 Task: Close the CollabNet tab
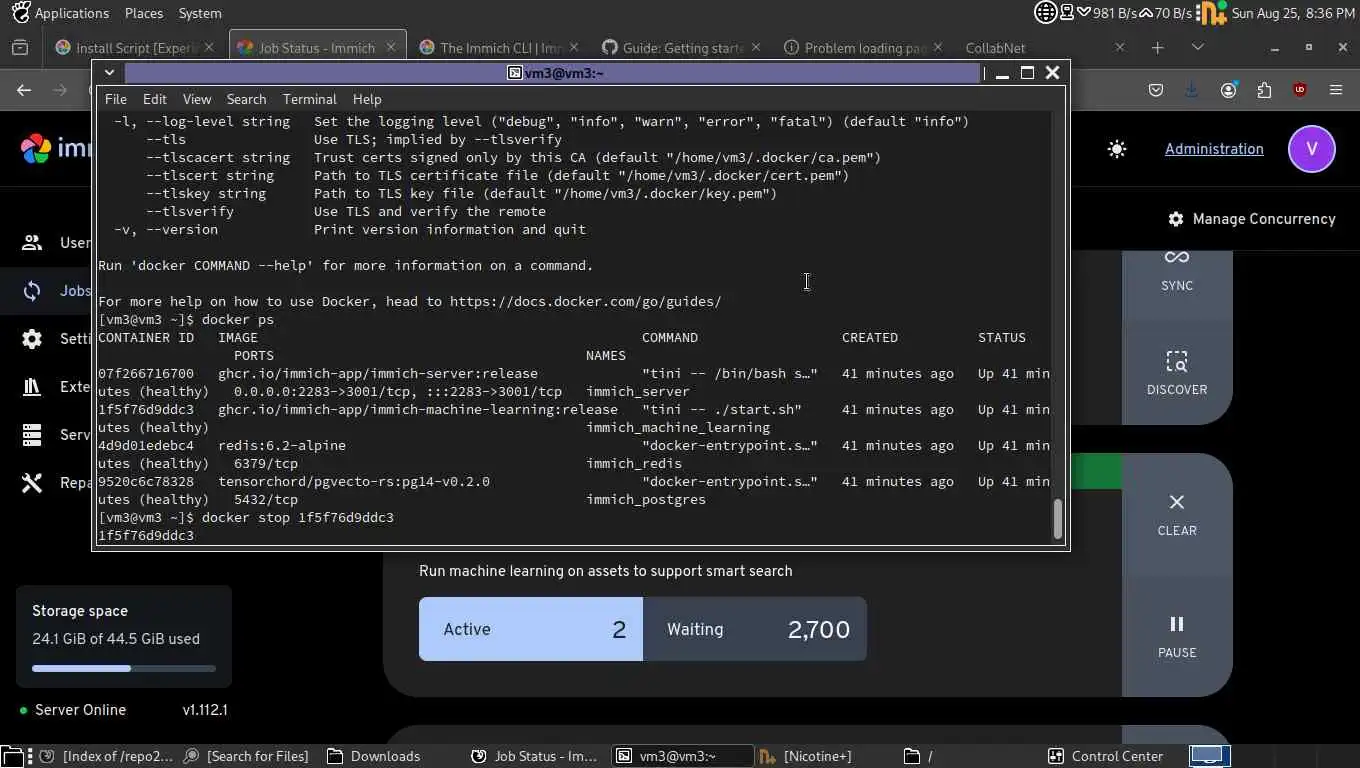tap(1120, 47)
